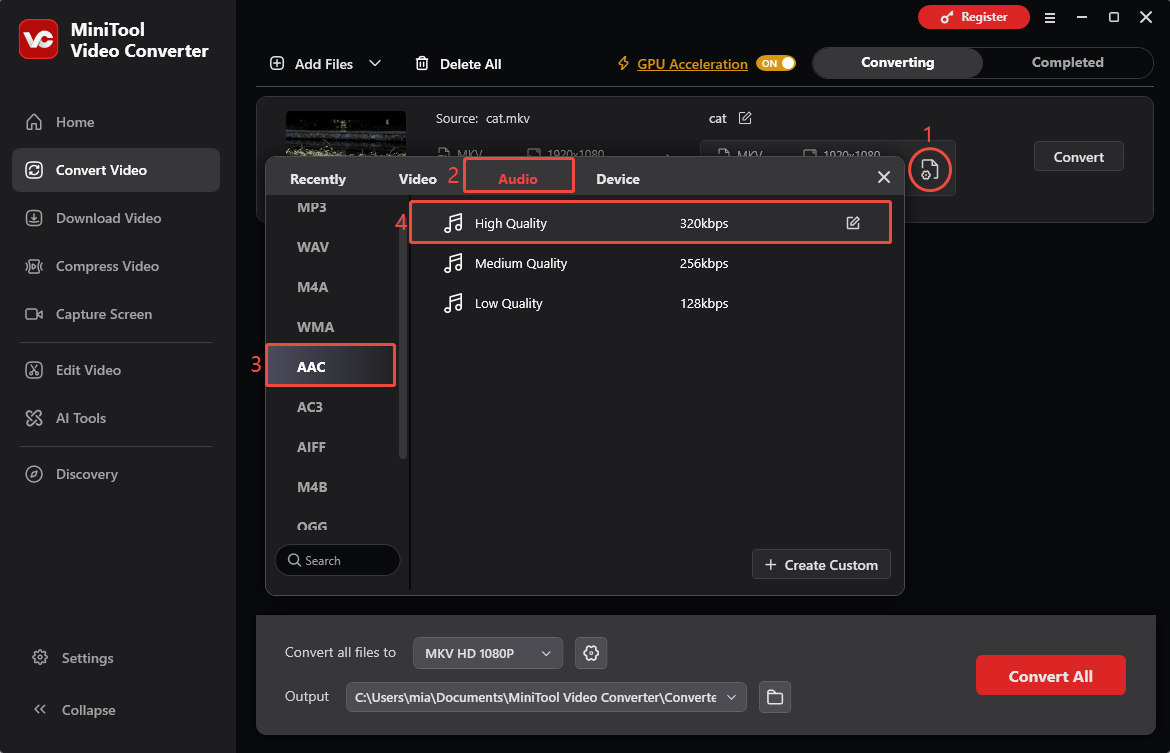The height and width of the screenshot is (753, 1170).
Task: Select MP3 in the format list
Action: coord(312,207)
